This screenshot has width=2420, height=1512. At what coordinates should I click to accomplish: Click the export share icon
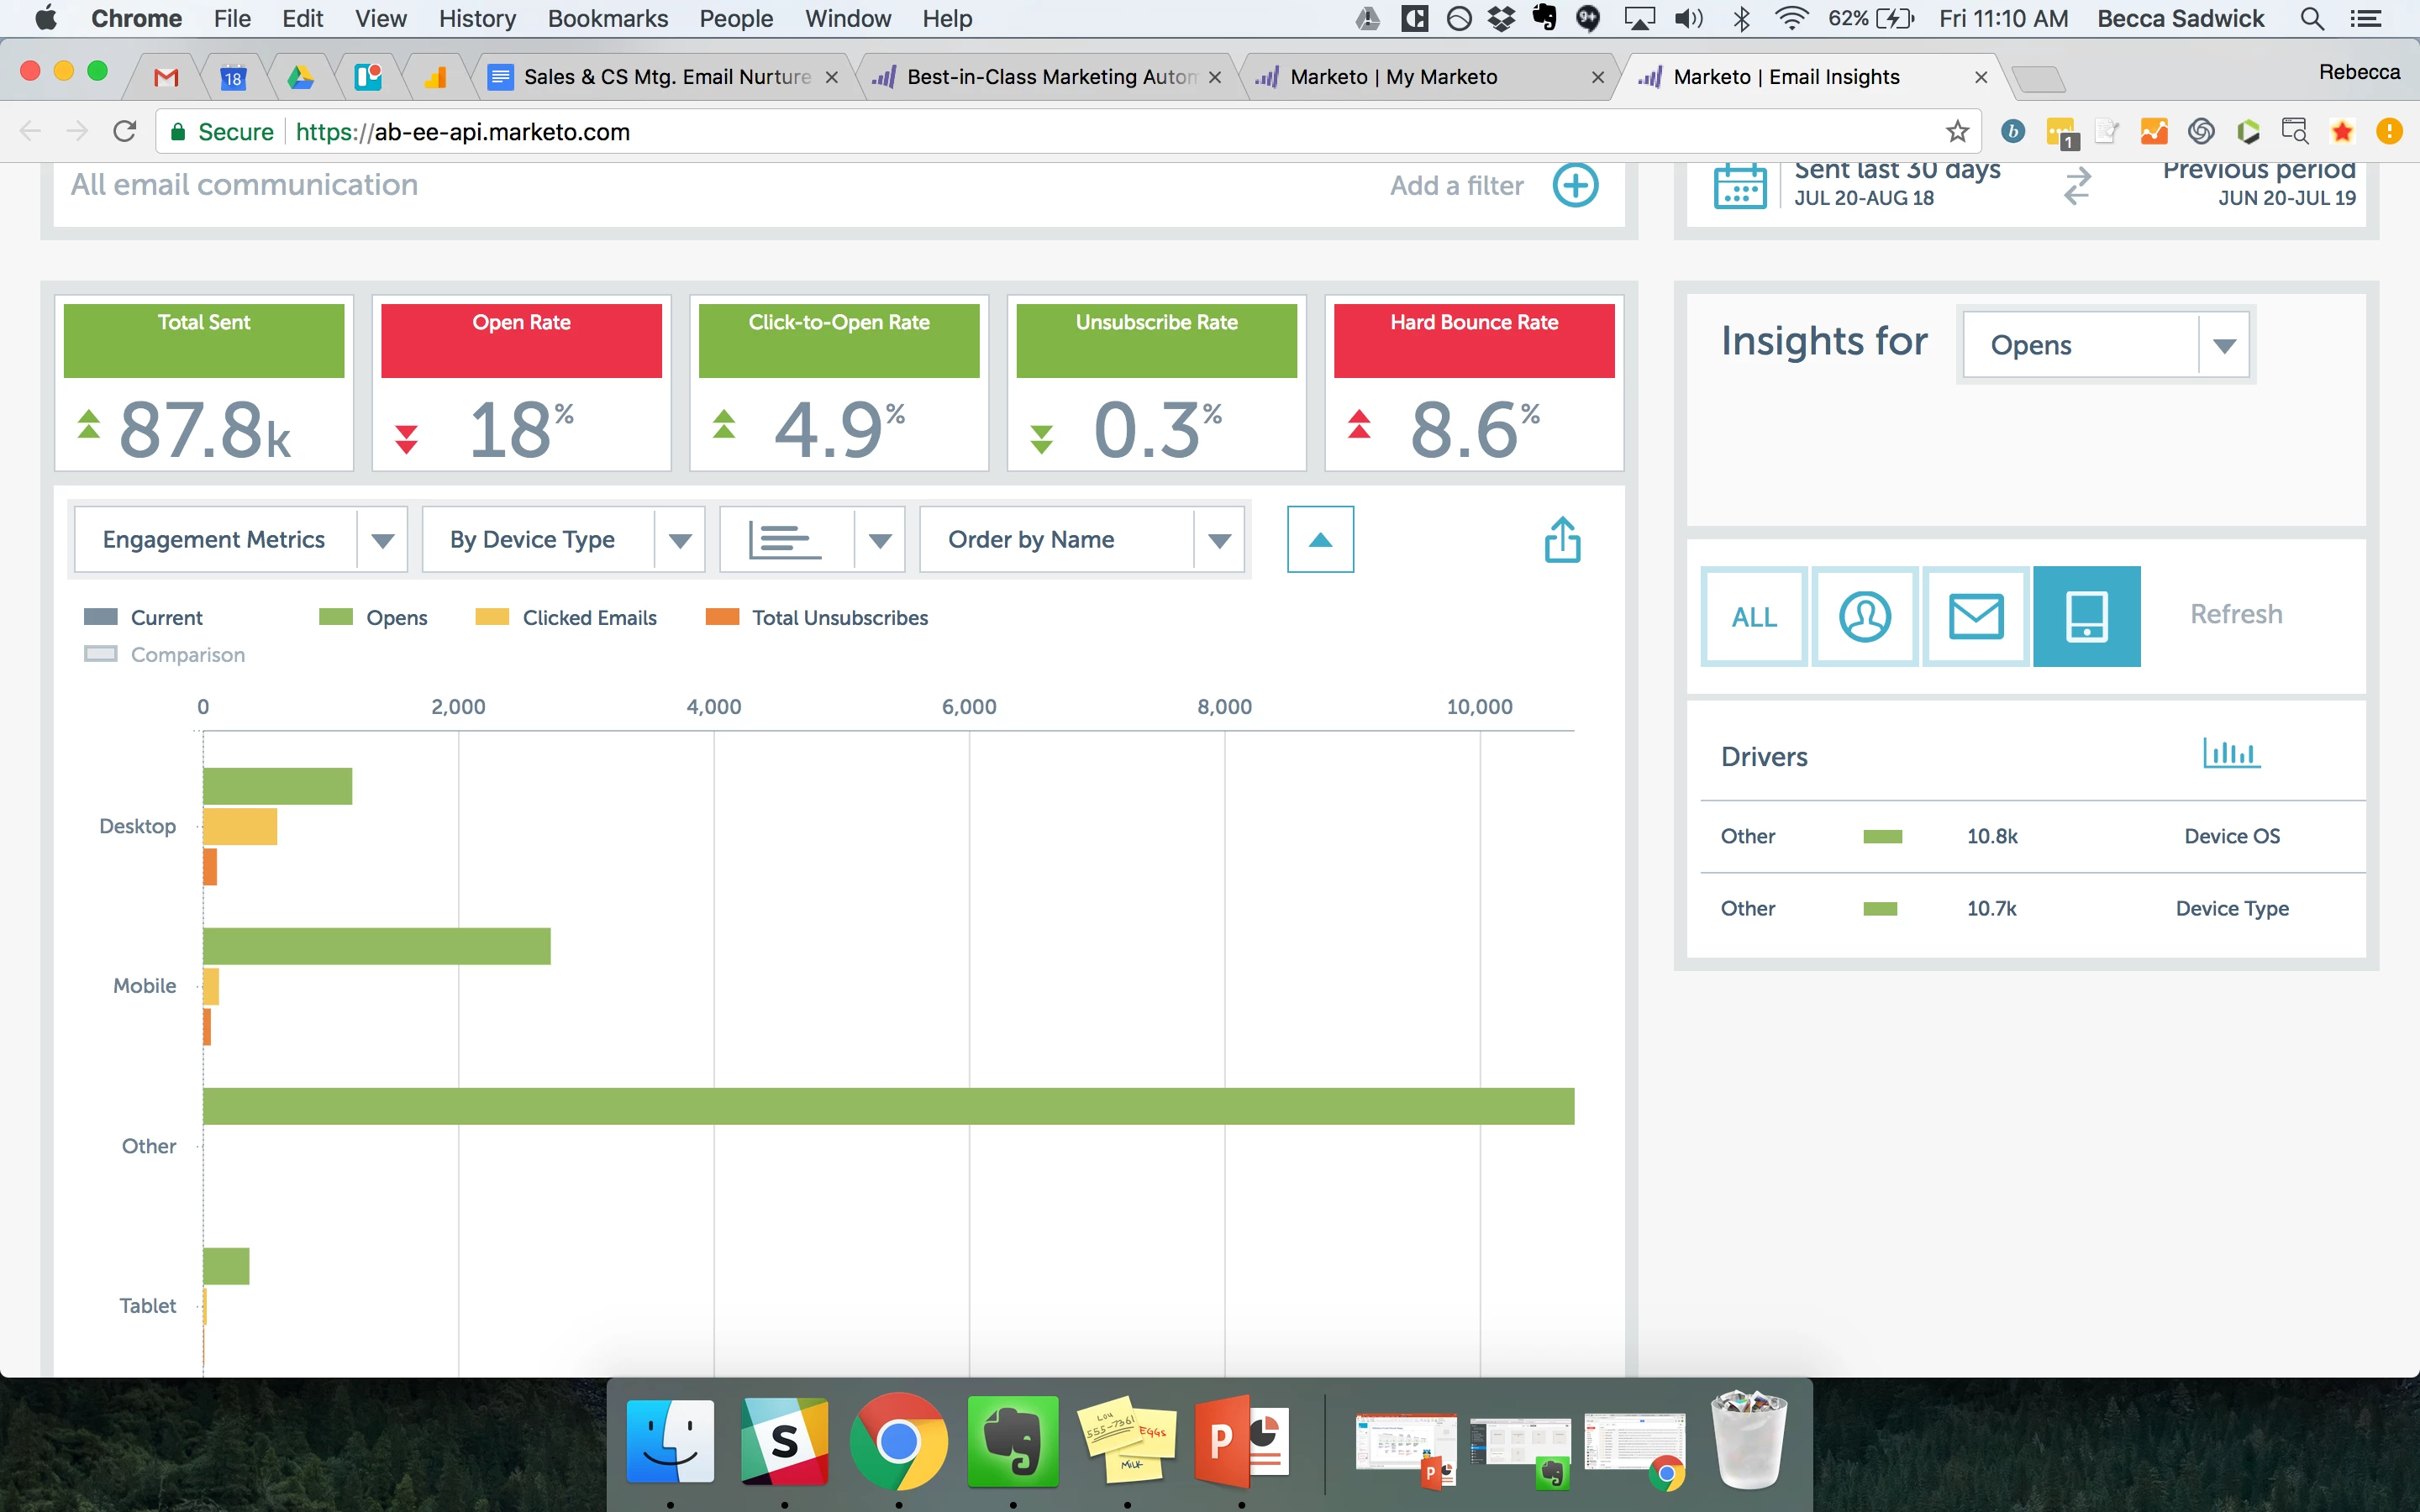[x=1562, y=540]
